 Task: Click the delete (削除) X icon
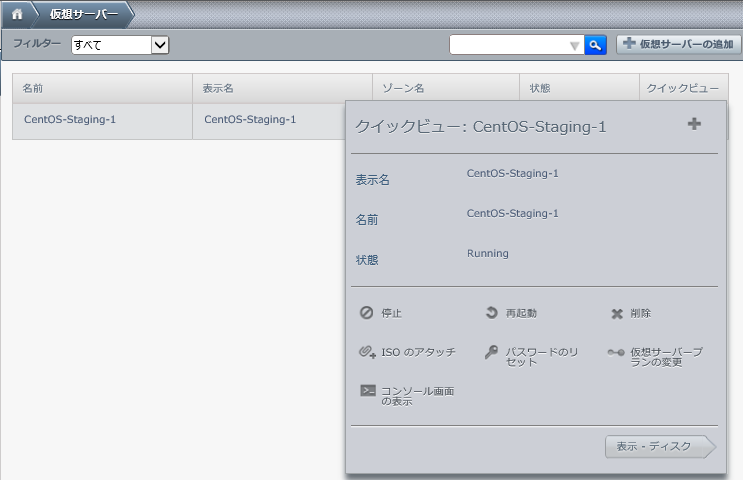[617, 313]
